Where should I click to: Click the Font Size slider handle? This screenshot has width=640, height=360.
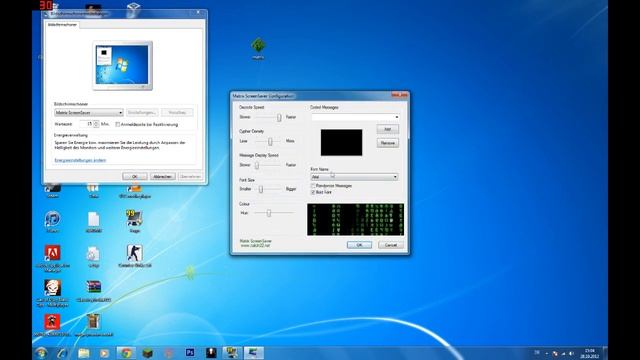click(x=261, y=189)
